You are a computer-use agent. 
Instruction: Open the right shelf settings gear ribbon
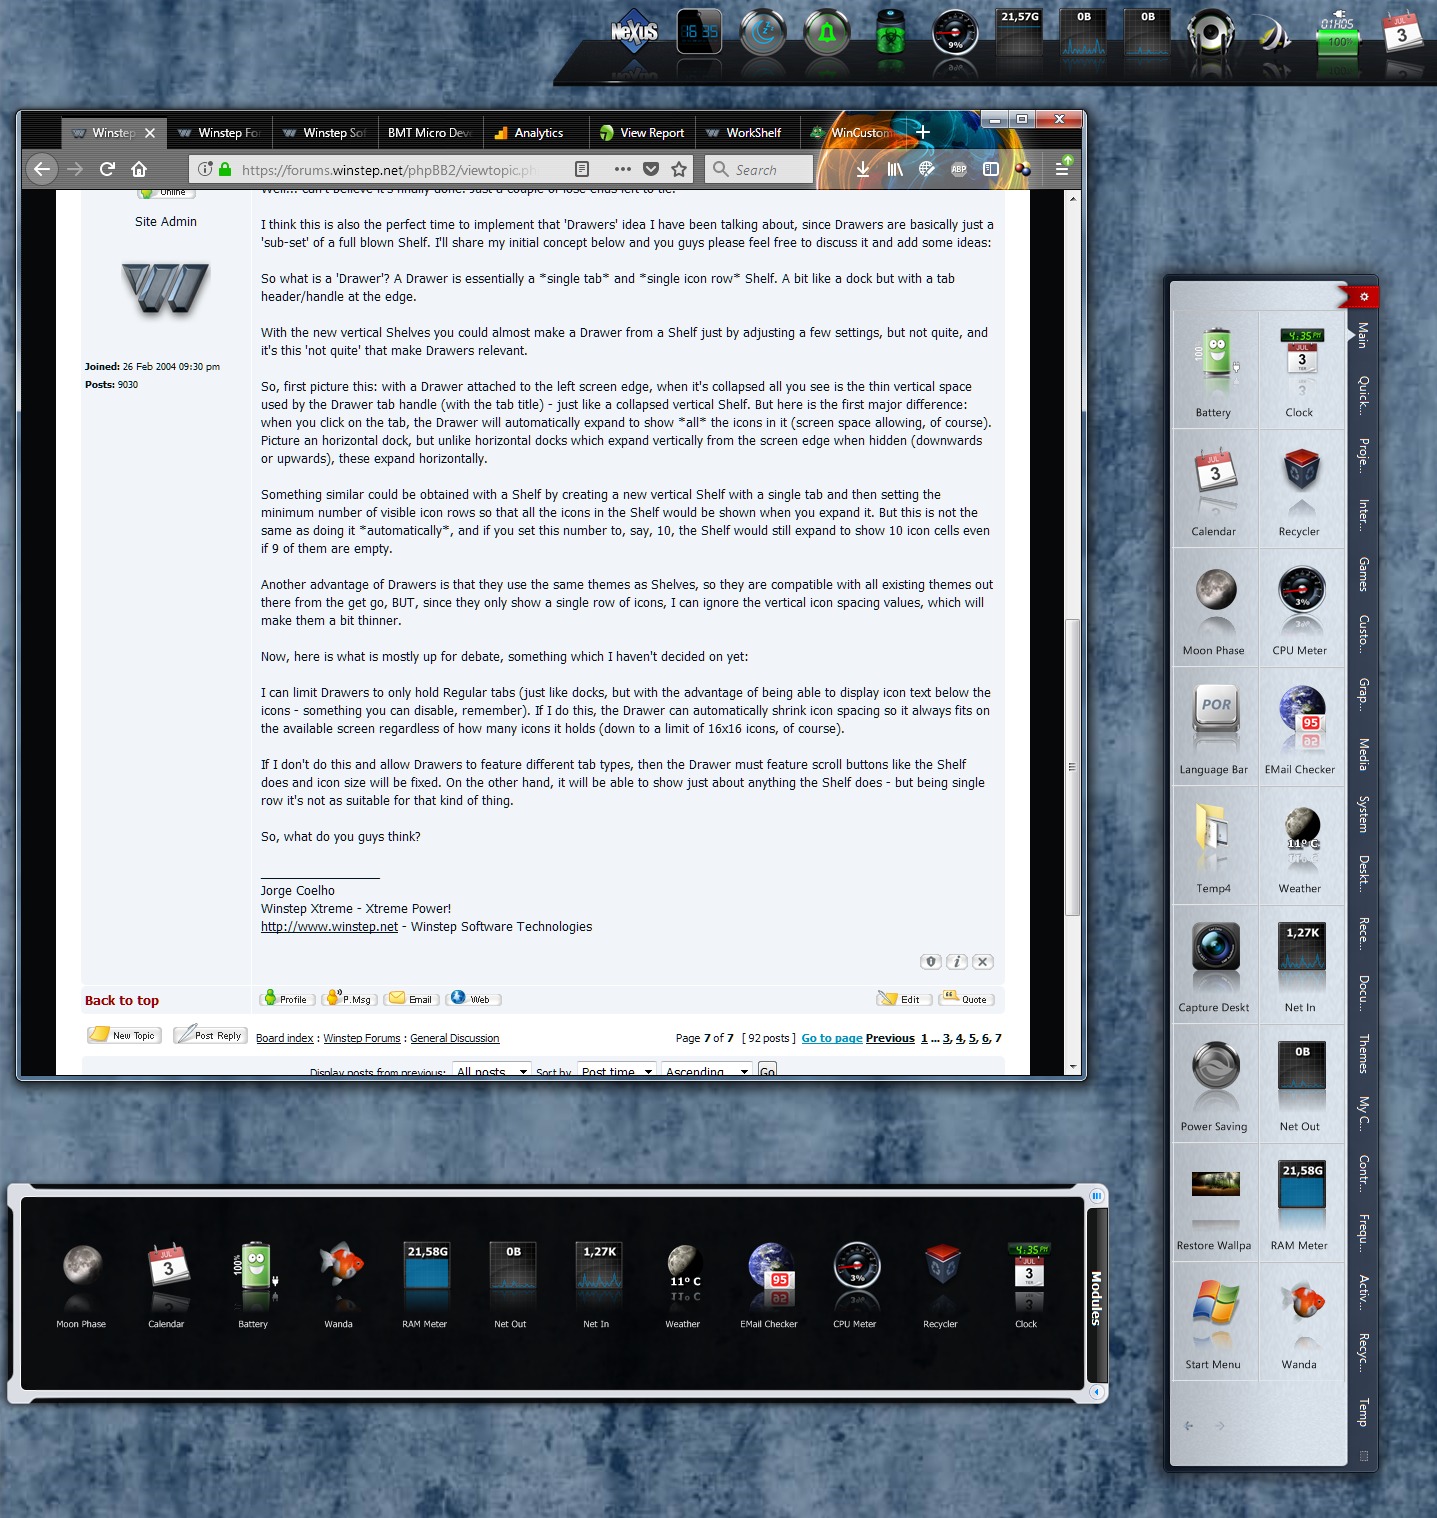click(x=1362, y=297)
